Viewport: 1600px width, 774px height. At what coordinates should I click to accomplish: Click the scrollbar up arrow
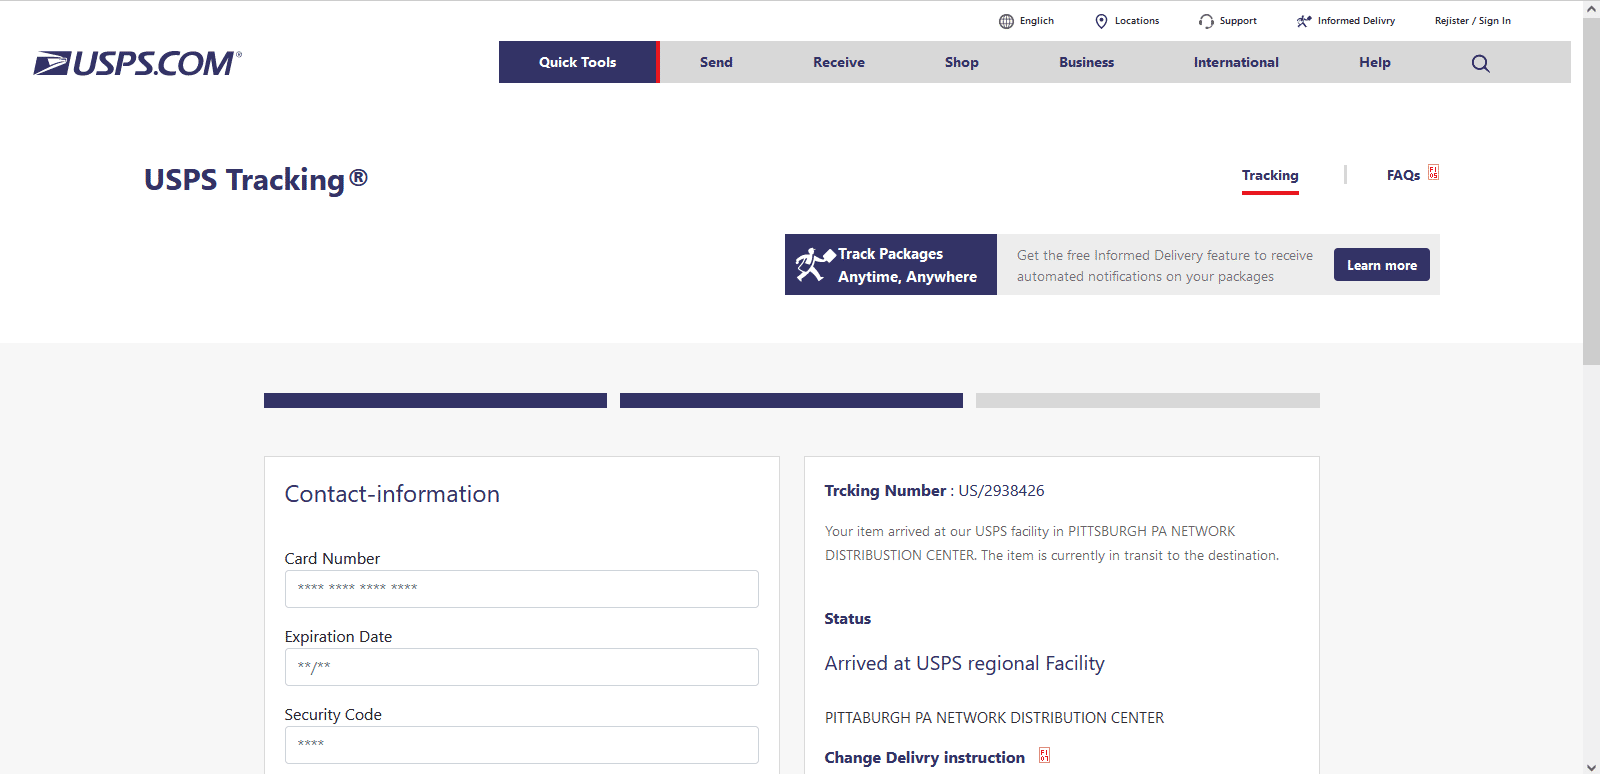[x=1591, y=8]
